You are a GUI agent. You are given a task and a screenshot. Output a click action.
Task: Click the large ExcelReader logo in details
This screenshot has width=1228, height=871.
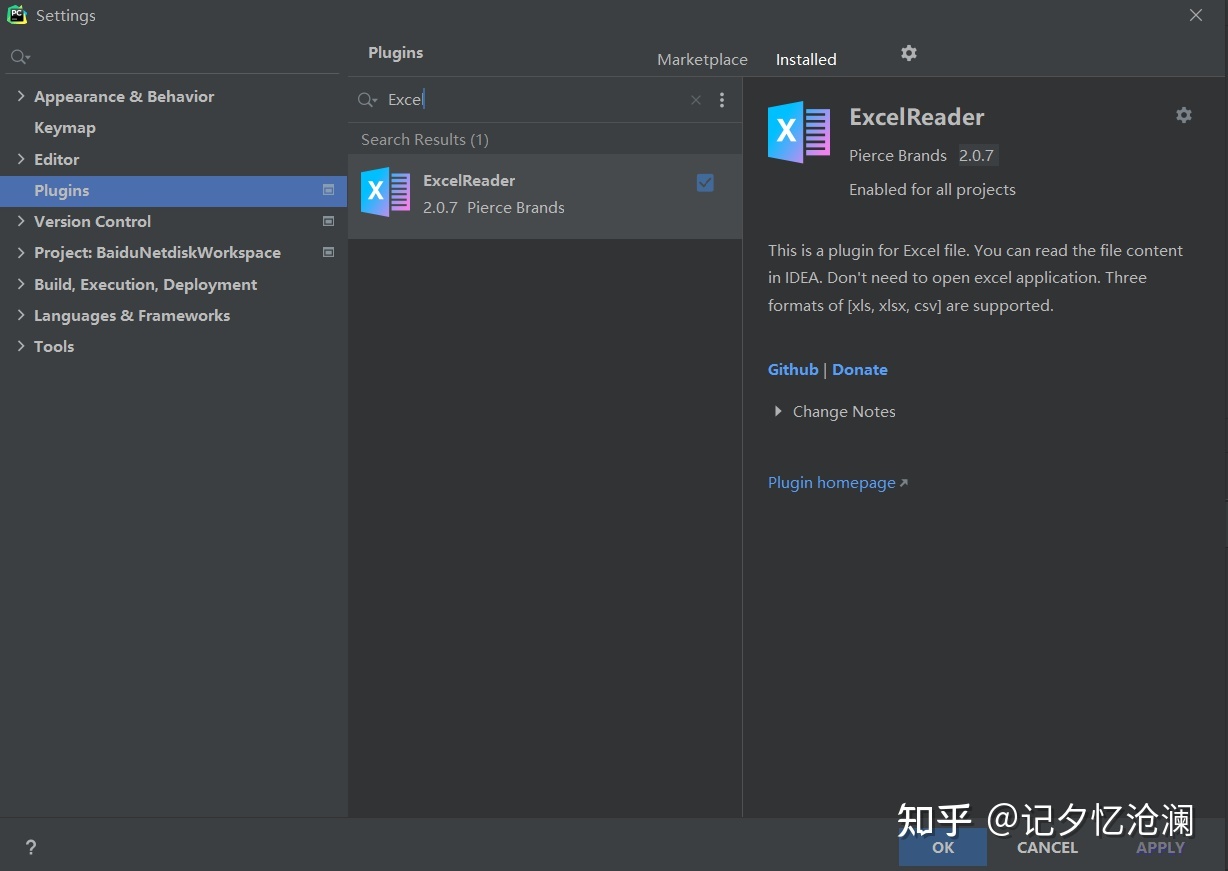tap(799, 132)
